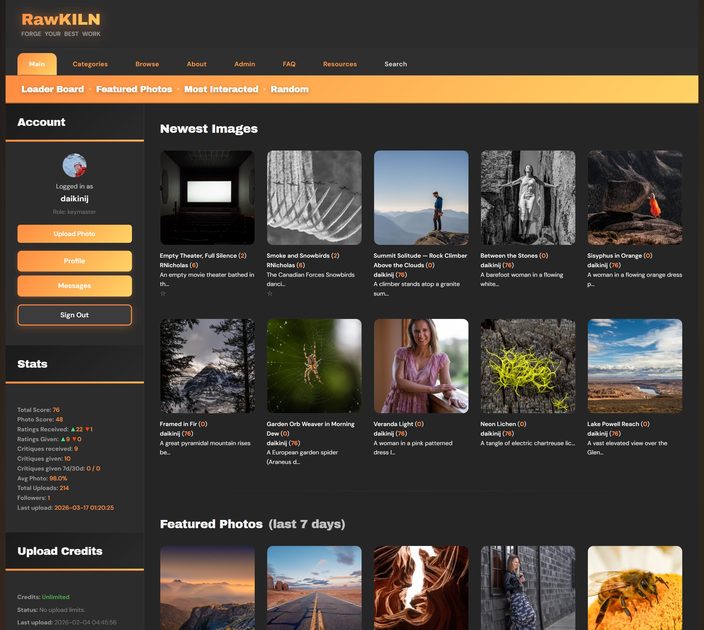The height and width of the screenshot is (630, 704).
Task: Open the Leader Board link
Action: click(x=53, y=89)
